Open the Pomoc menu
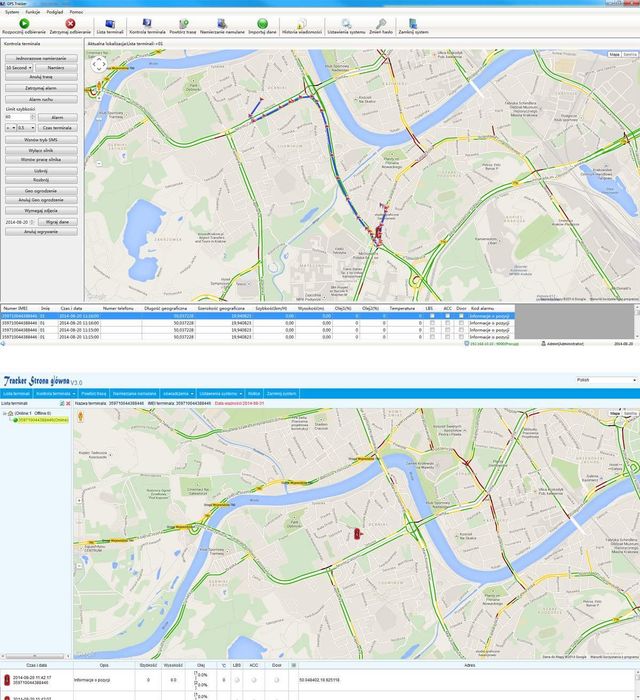640x700 pixels. pyautogui.click(x=76, y=12)
